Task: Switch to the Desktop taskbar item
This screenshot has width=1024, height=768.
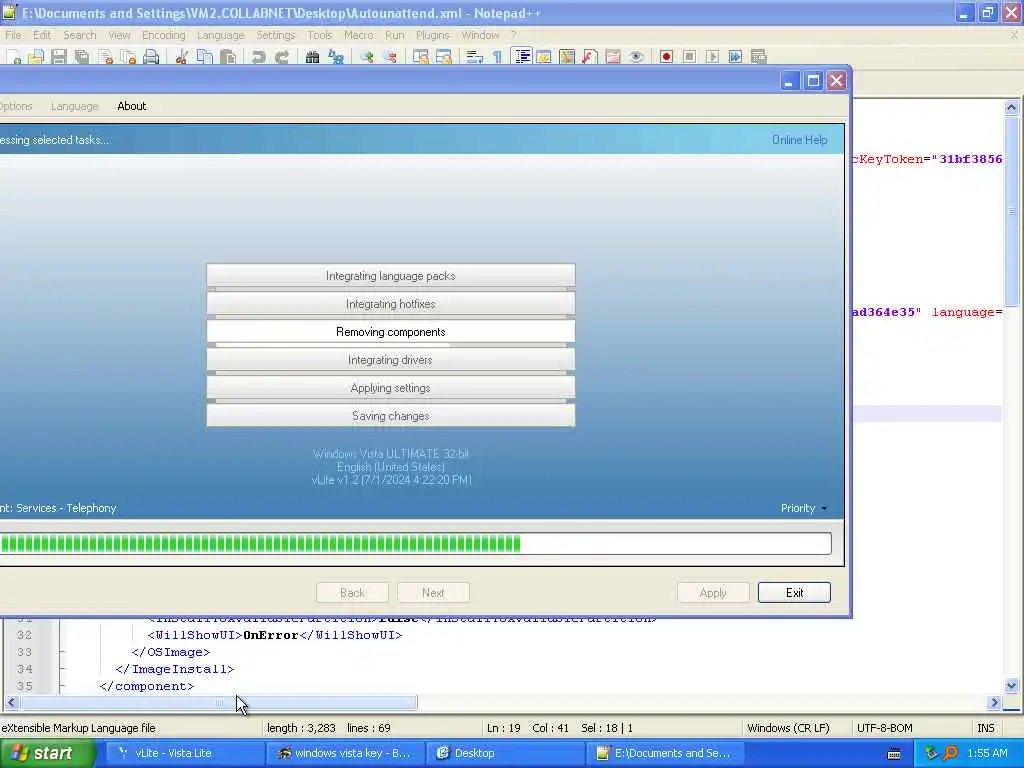Action: click(x=505, y=753)
